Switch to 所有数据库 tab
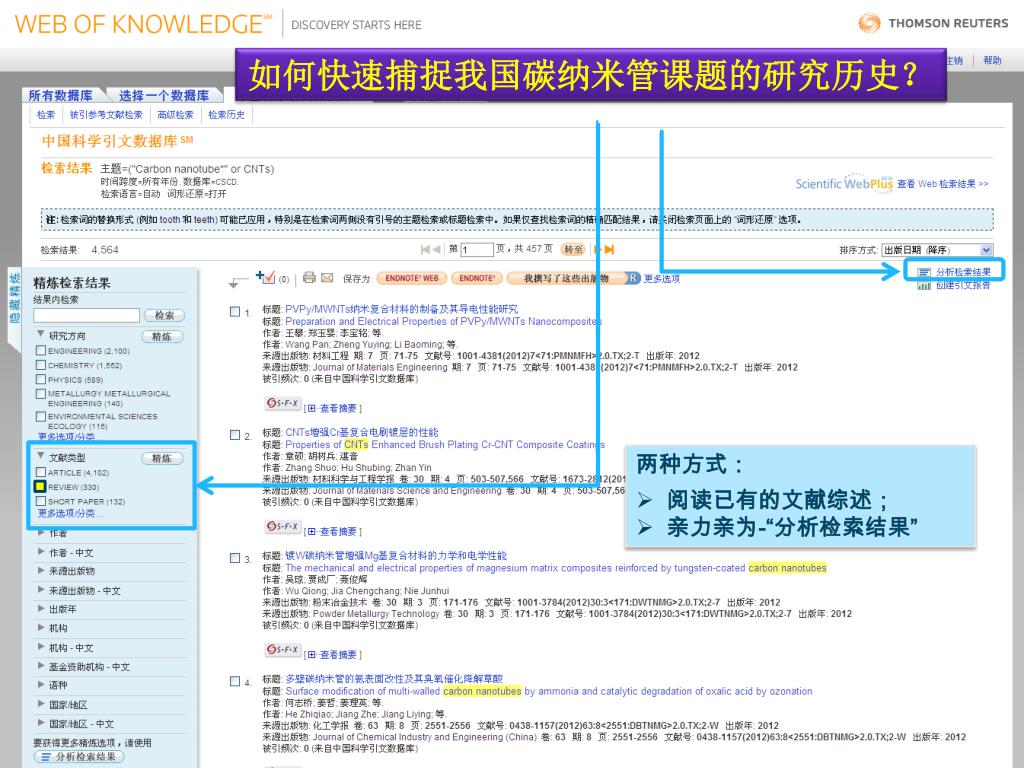 [61, 95]
